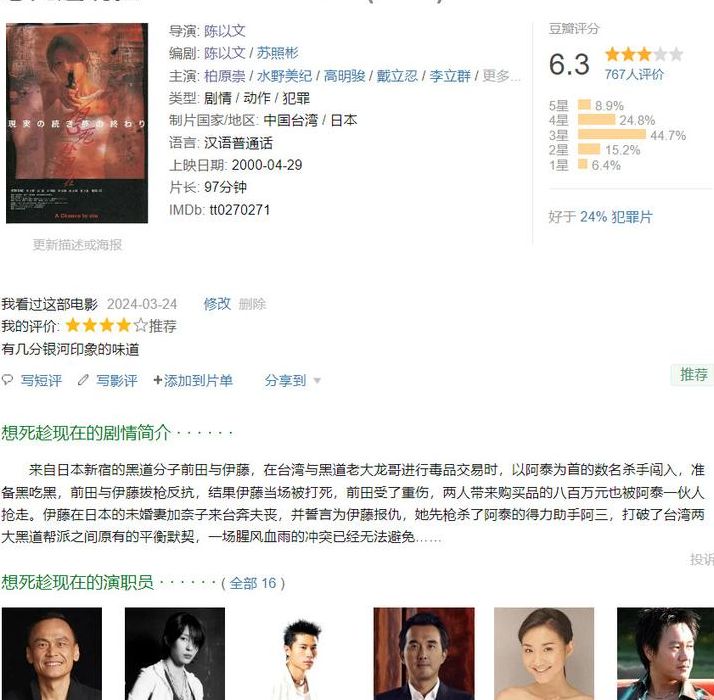Open the 犯罪片 genre ranking link
This screenshot has width=714, height=700.
[x=632, y=217]
